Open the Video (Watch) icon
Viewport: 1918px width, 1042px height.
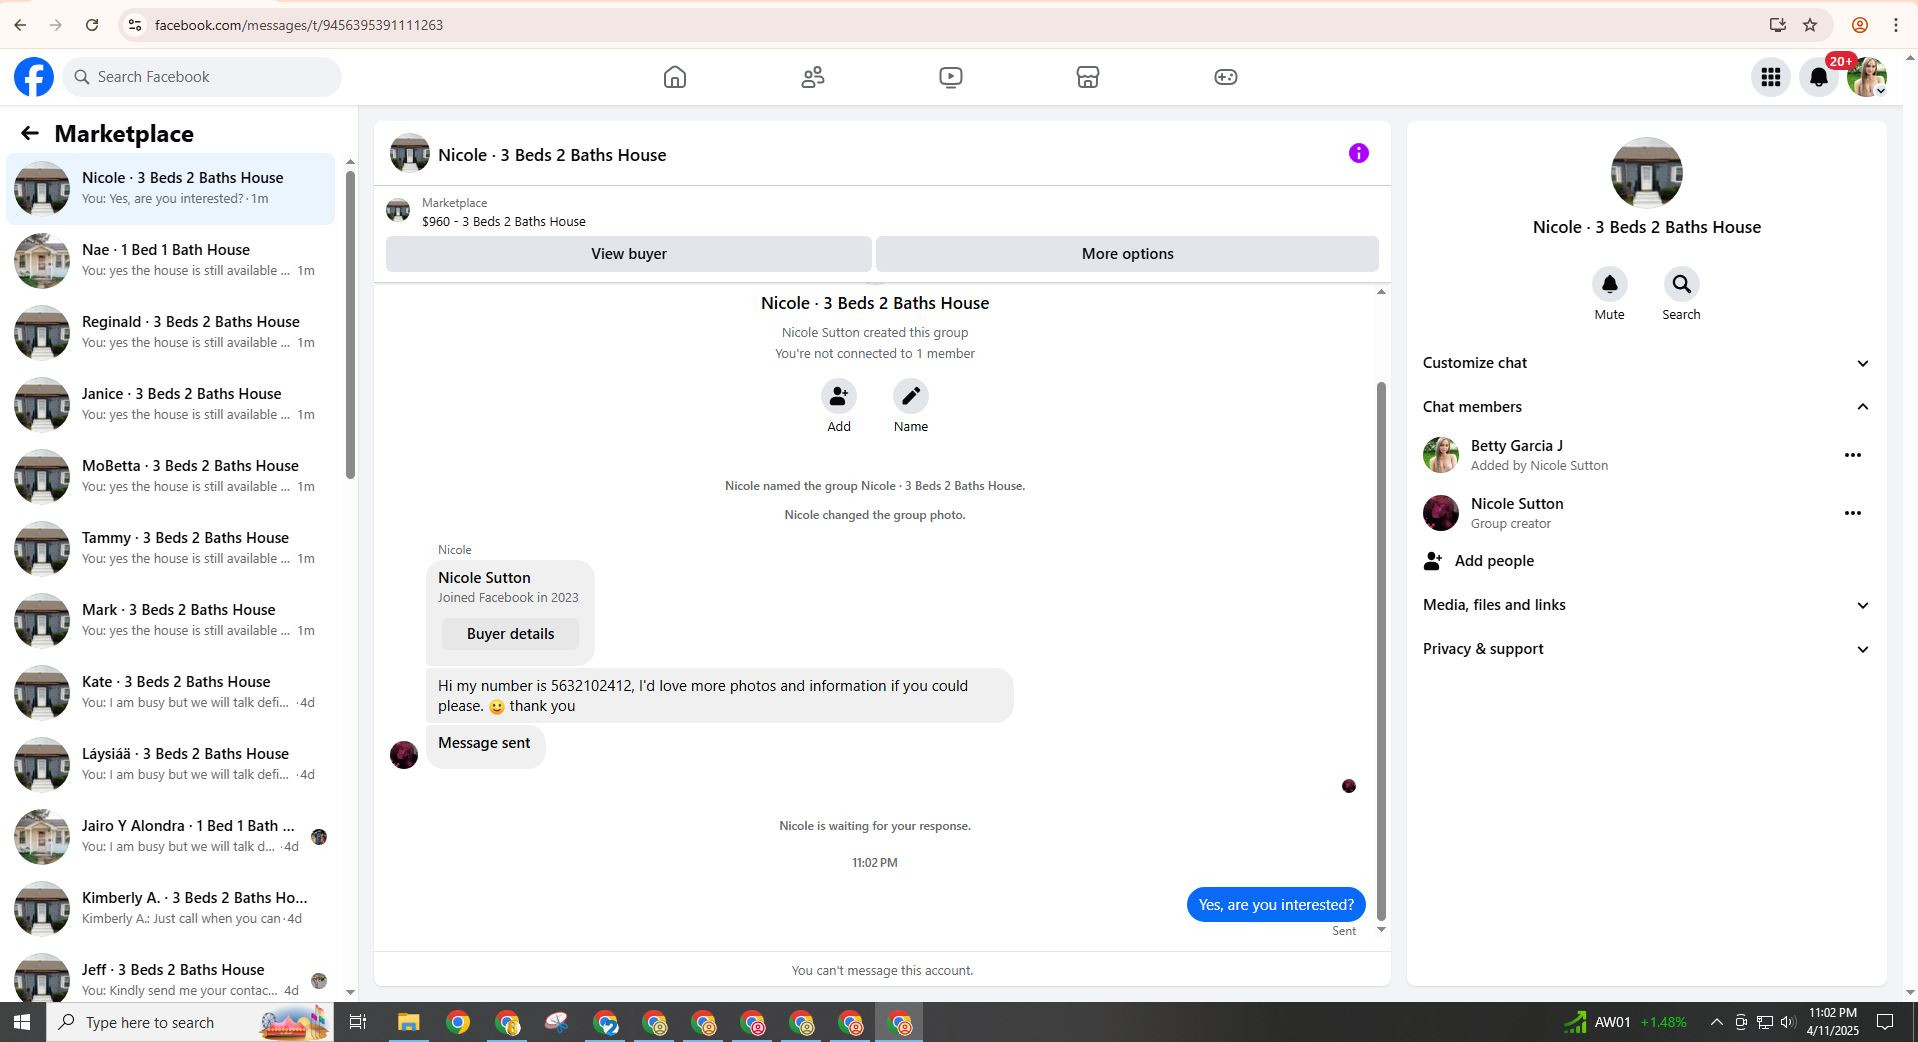pyautogui.click(x=951, y=77)
